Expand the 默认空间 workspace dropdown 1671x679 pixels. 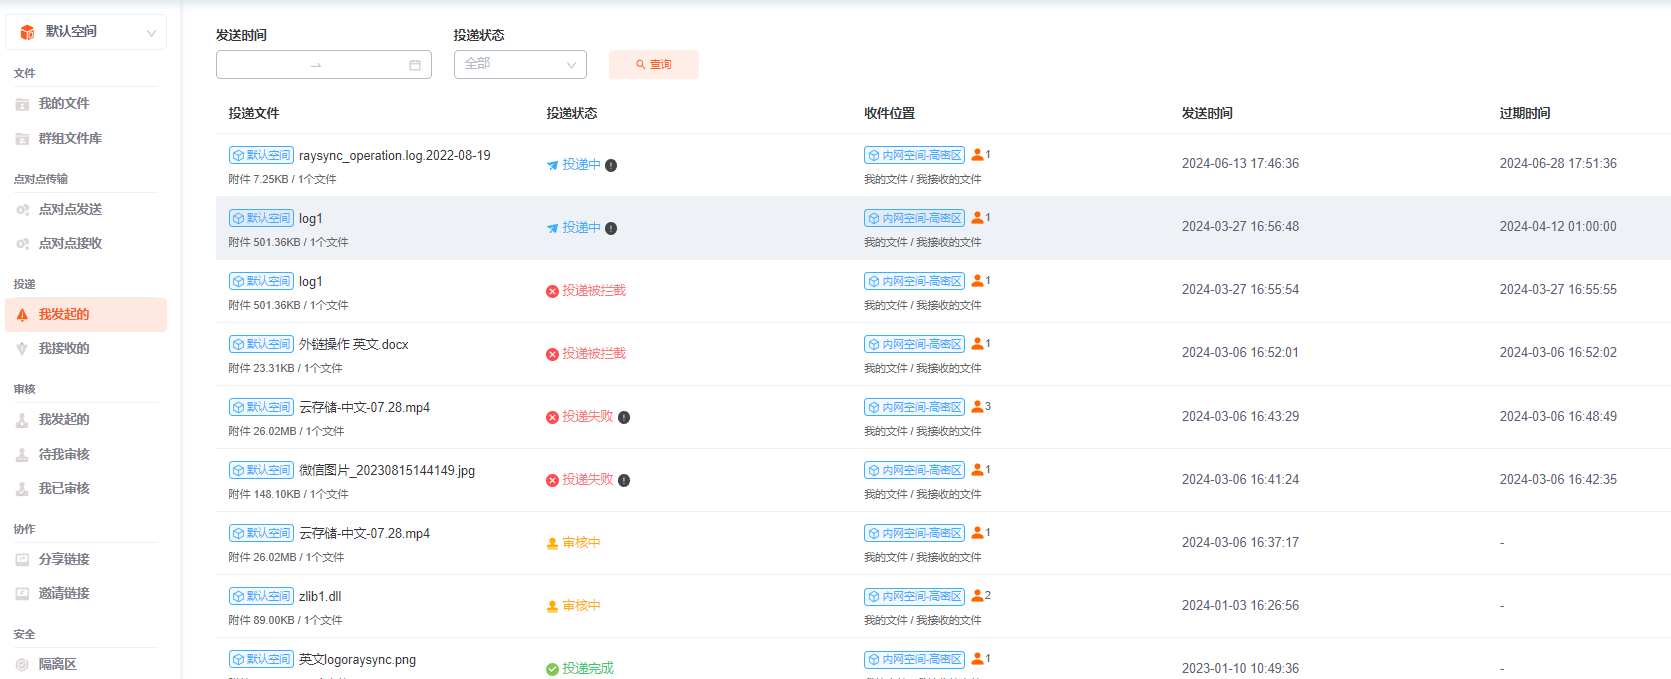click(x=151, y=33)
